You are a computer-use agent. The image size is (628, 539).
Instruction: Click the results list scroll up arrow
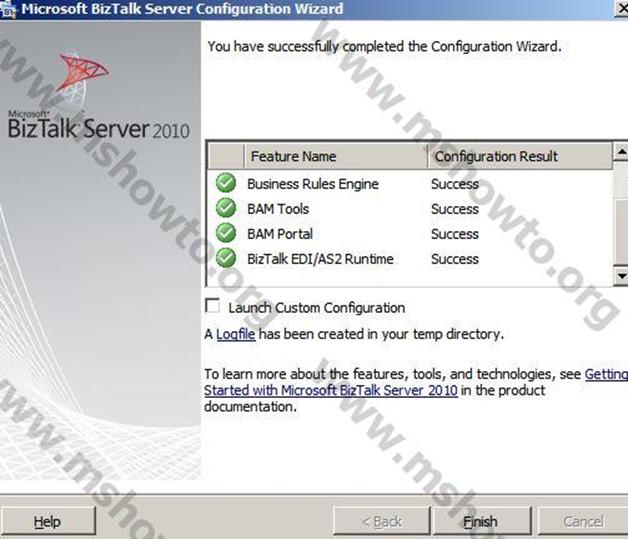(x=621, y=152)
